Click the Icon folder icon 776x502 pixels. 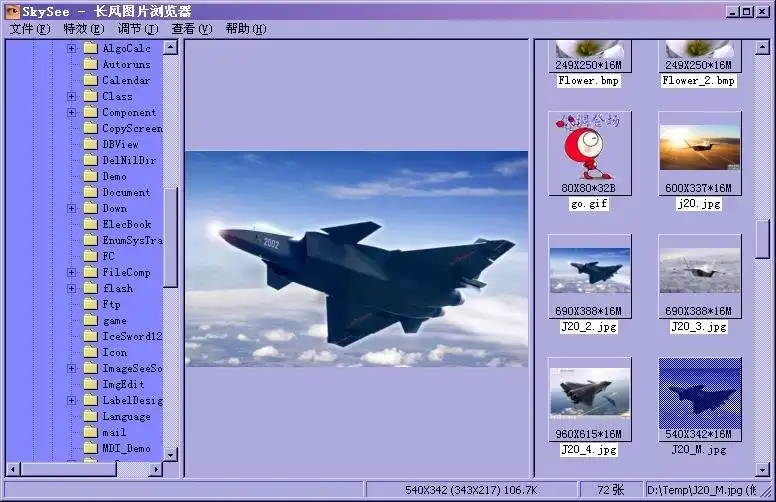[91, 352]
